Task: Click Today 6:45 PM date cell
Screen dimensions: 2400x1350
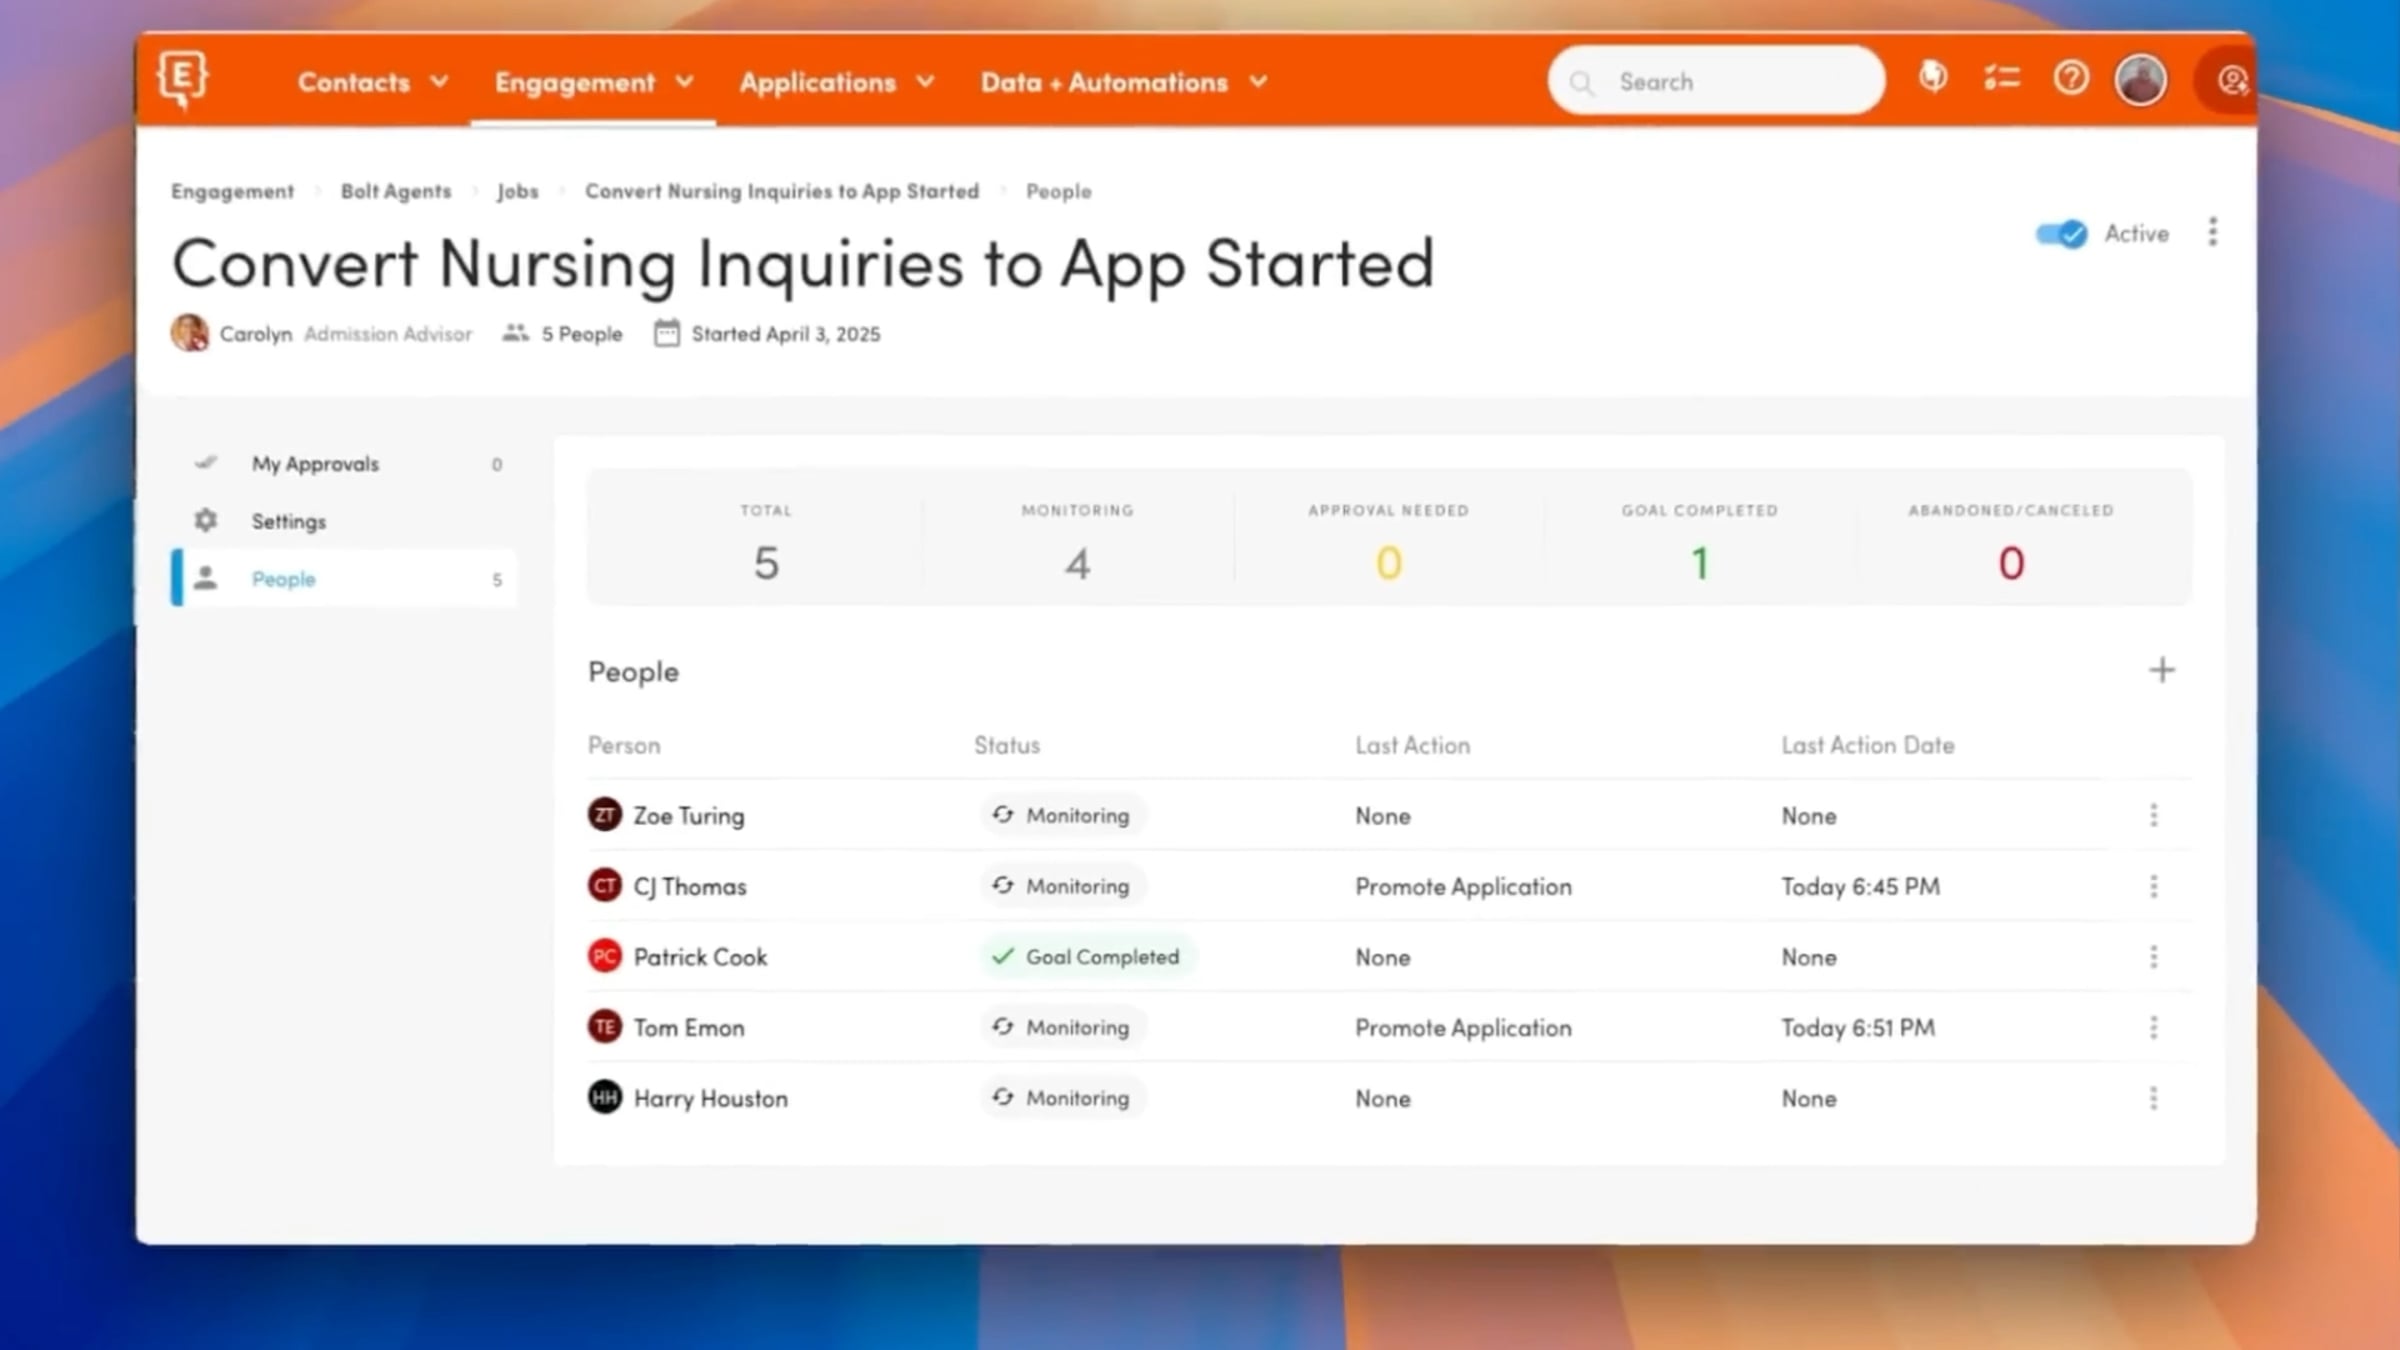Action: [1860, 887]
